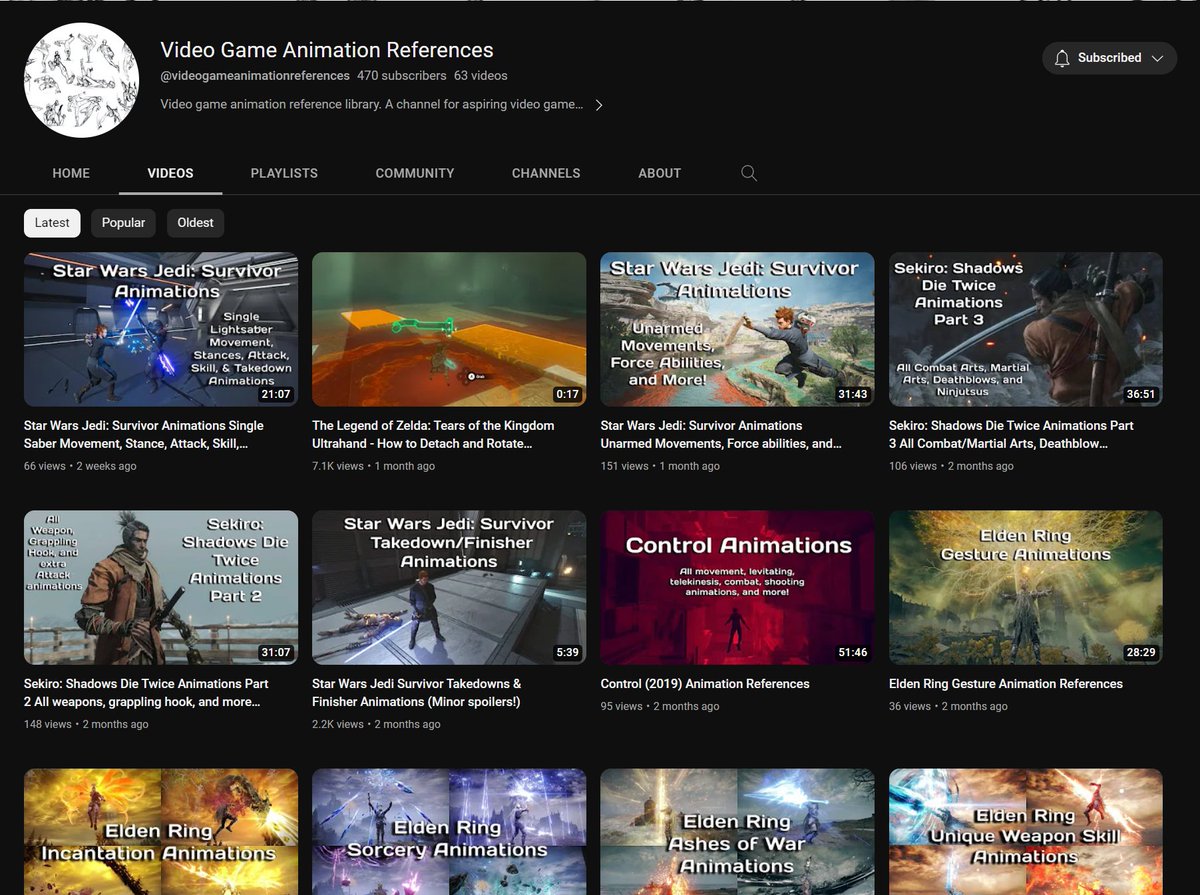Click title 'Elden Ring Gesture Animation References'

(1006, 684)
